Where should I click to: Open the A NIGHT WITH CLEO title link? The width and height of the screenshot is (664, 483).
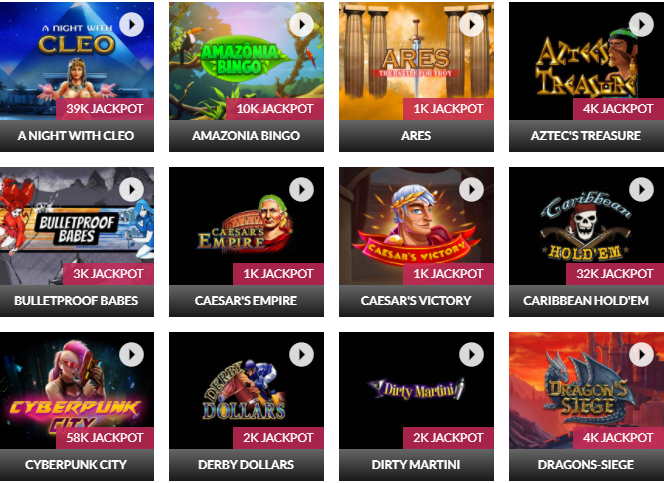tap(76, 136)
